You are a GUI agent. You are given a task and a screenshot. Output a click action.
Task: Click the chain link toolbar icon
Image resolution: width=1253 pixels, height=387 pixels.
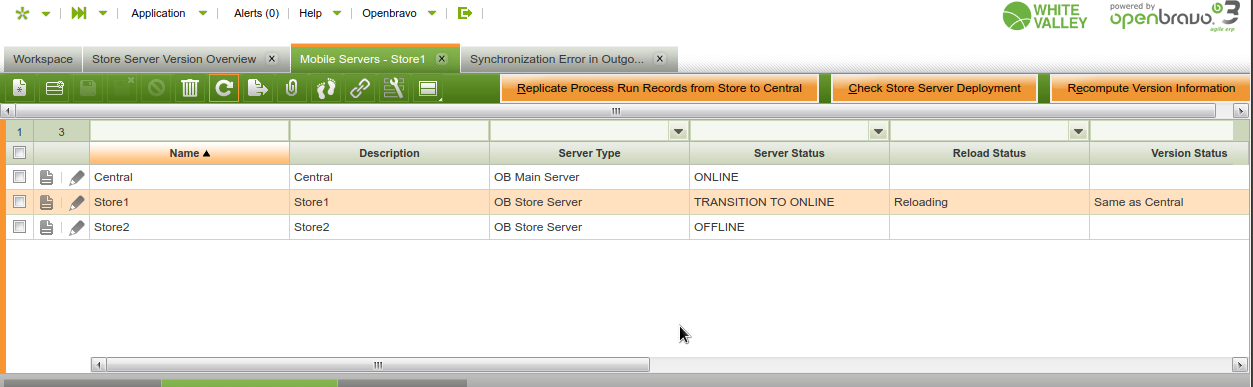pyautogui.click(x=359, y=88)
